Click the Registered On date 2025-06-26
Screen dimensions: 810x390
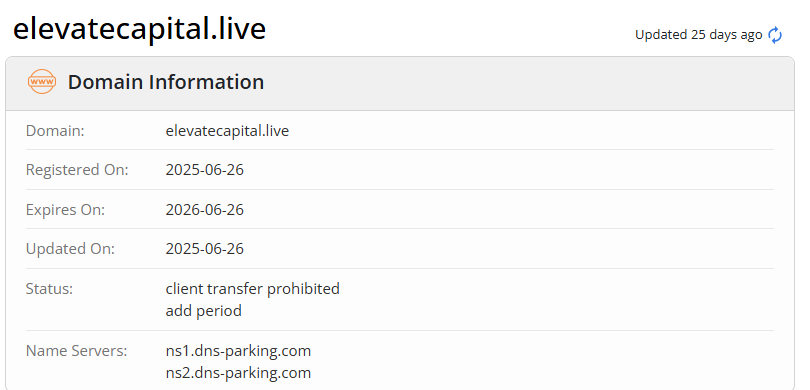point(205,170)
